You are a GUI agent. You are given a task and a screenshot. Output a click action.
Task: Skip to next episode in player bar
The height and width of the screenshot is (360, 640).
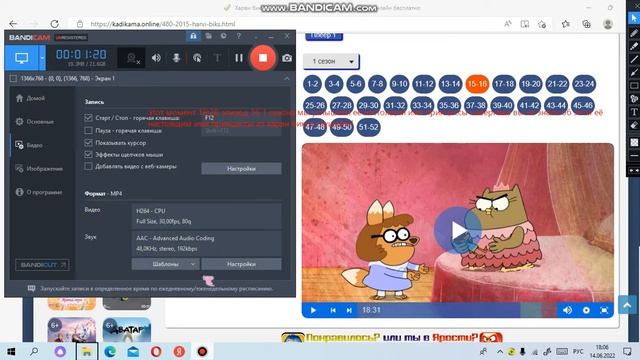(x=349, y=310)
